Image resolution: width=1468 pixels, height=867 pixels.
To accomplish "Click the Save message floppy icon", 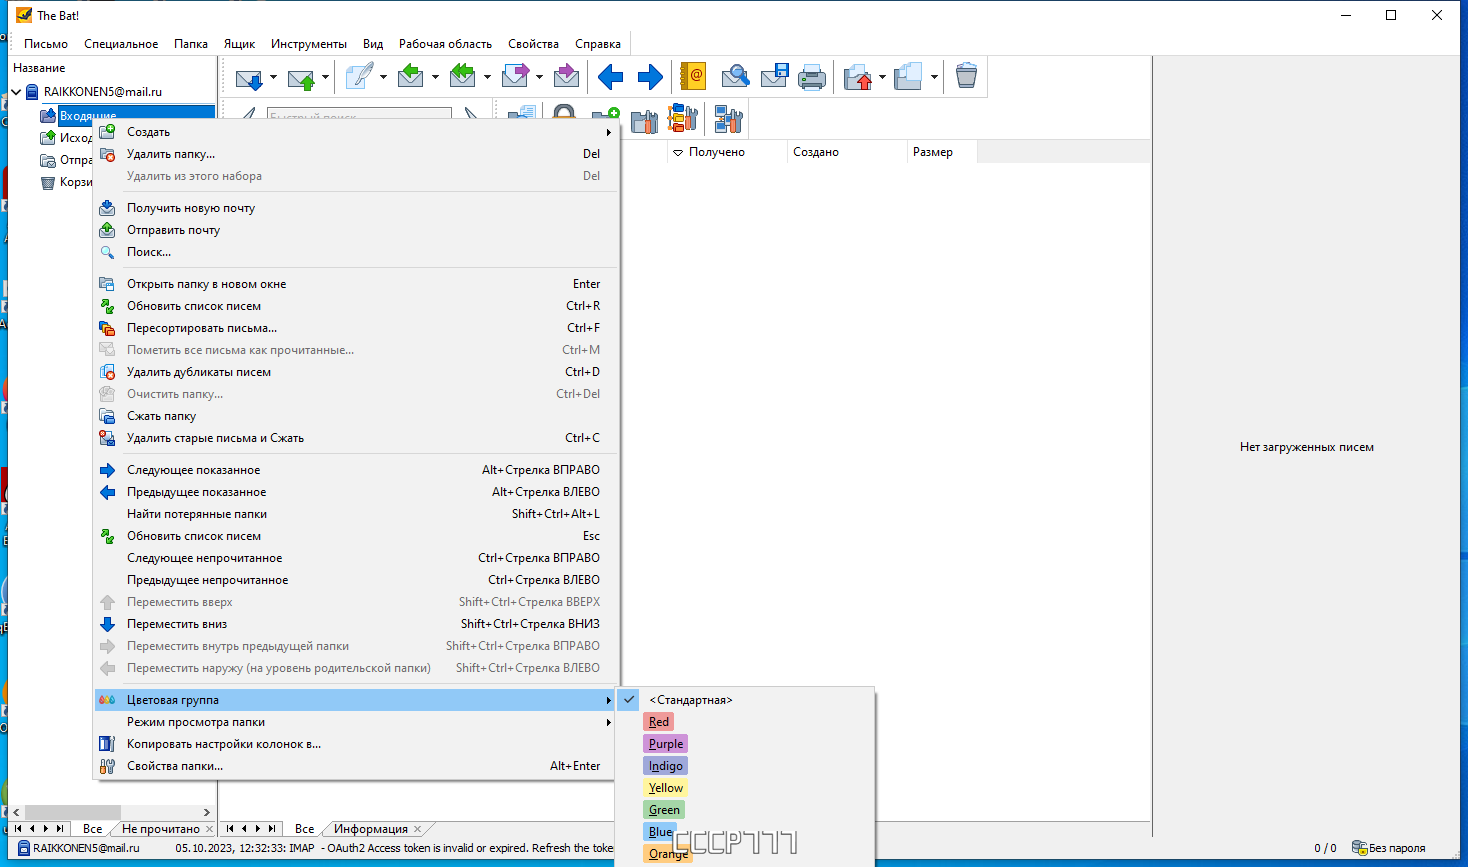I will (774, 77).
